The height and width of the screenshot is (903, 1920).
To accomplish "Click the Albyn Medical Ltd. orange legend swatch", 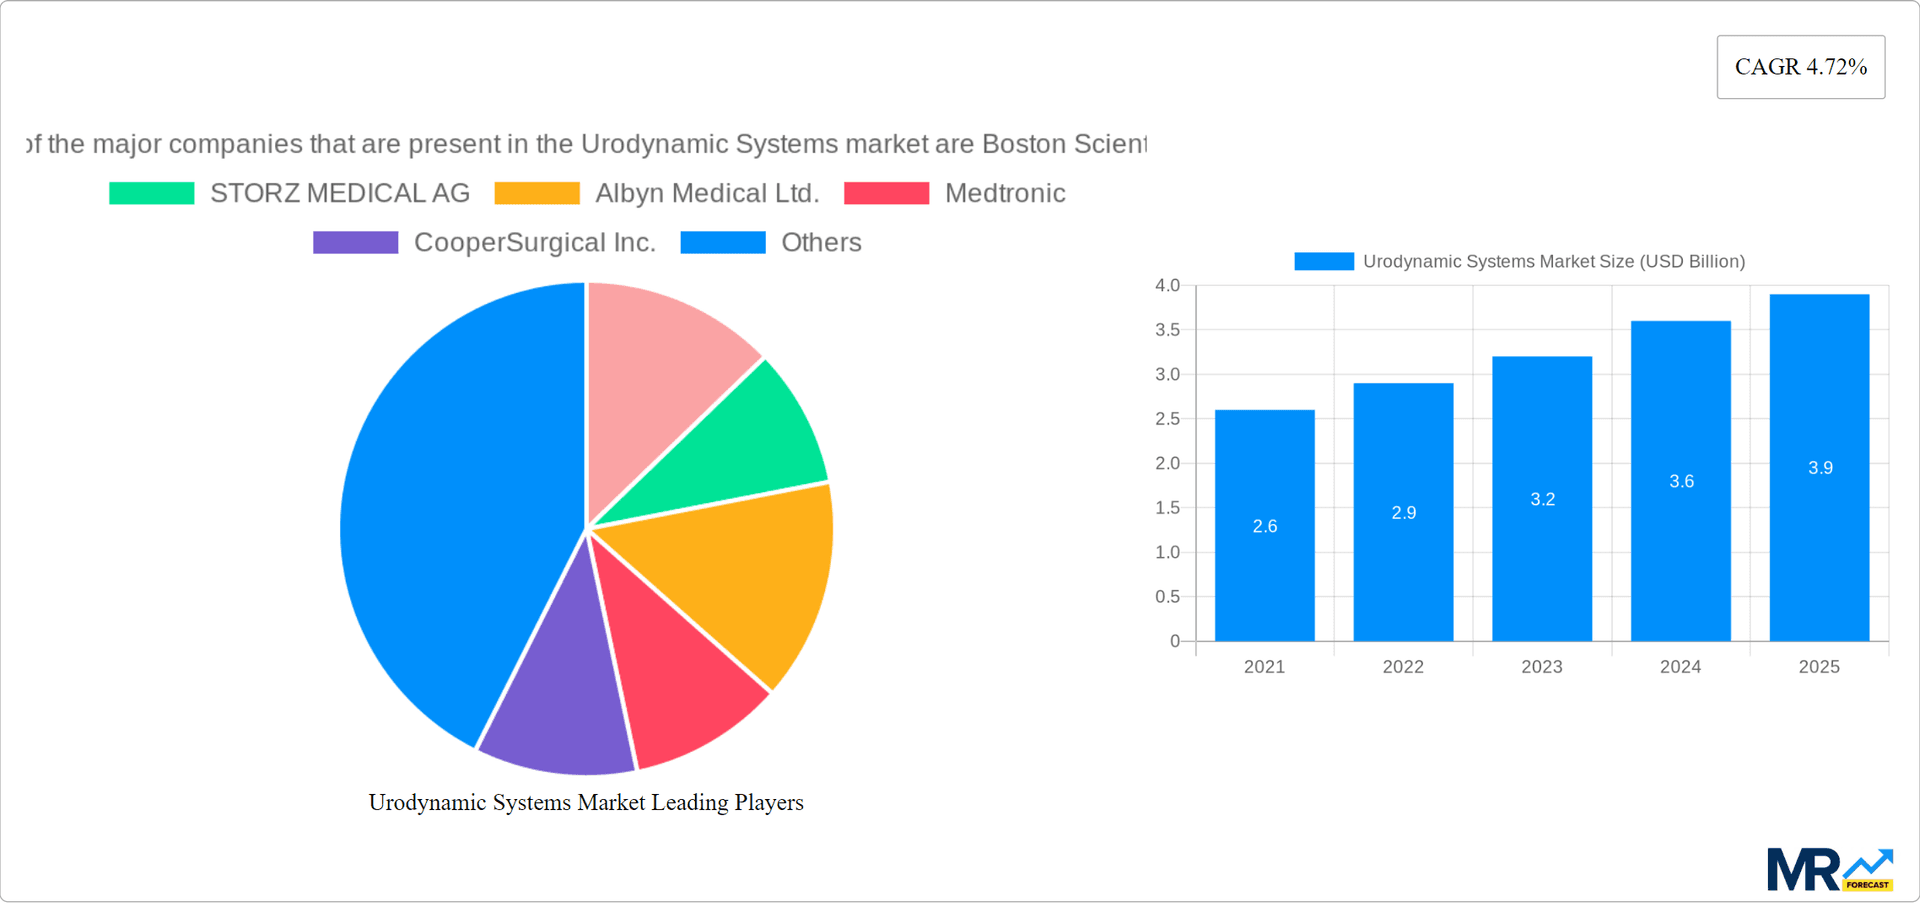I will 537,192.
